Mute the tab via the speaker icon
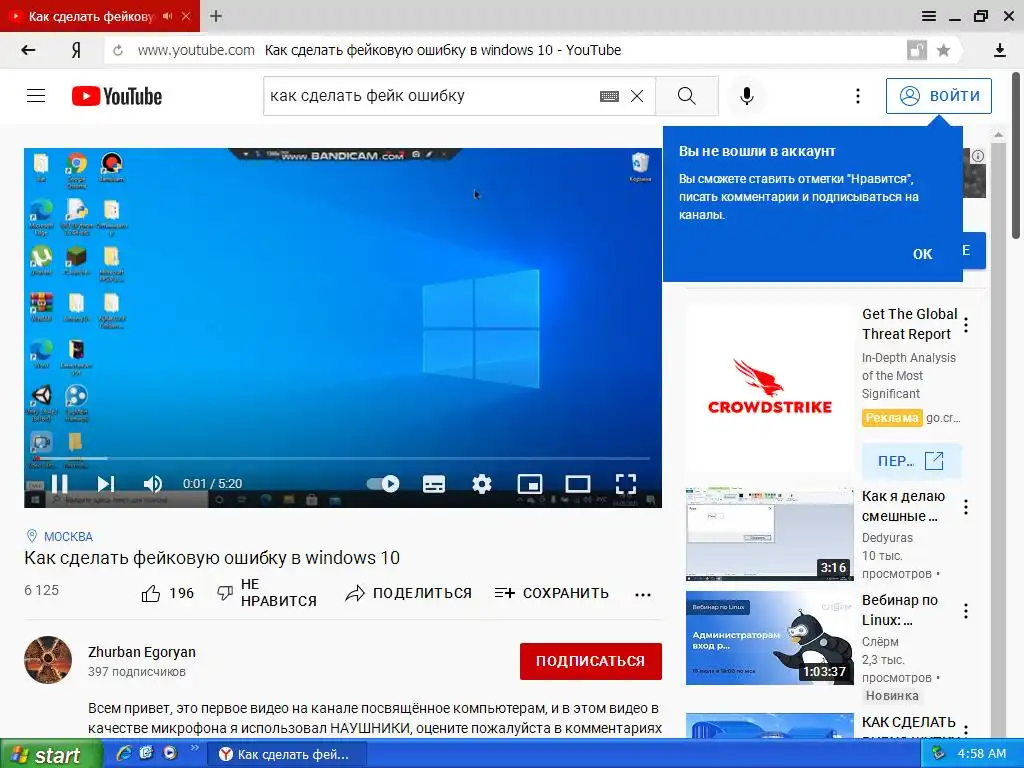1024x768 pixels. coord(168,16)
